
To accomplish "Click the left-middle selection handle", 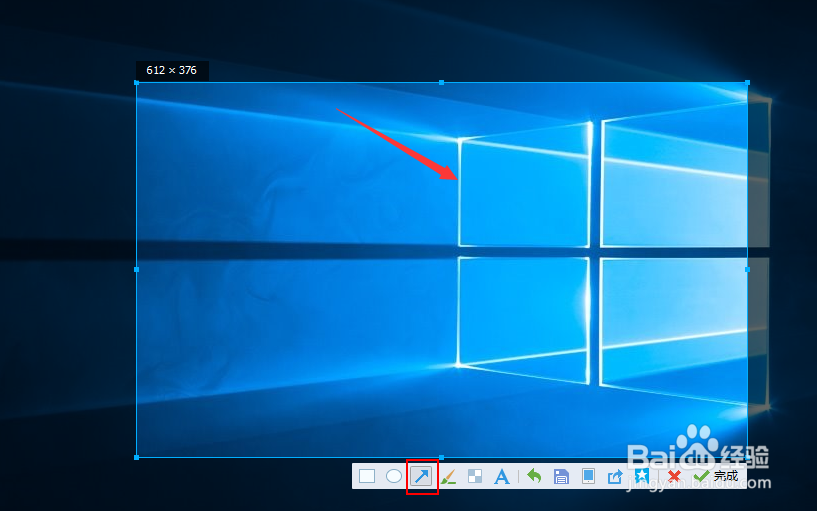I will click(137, 270).
